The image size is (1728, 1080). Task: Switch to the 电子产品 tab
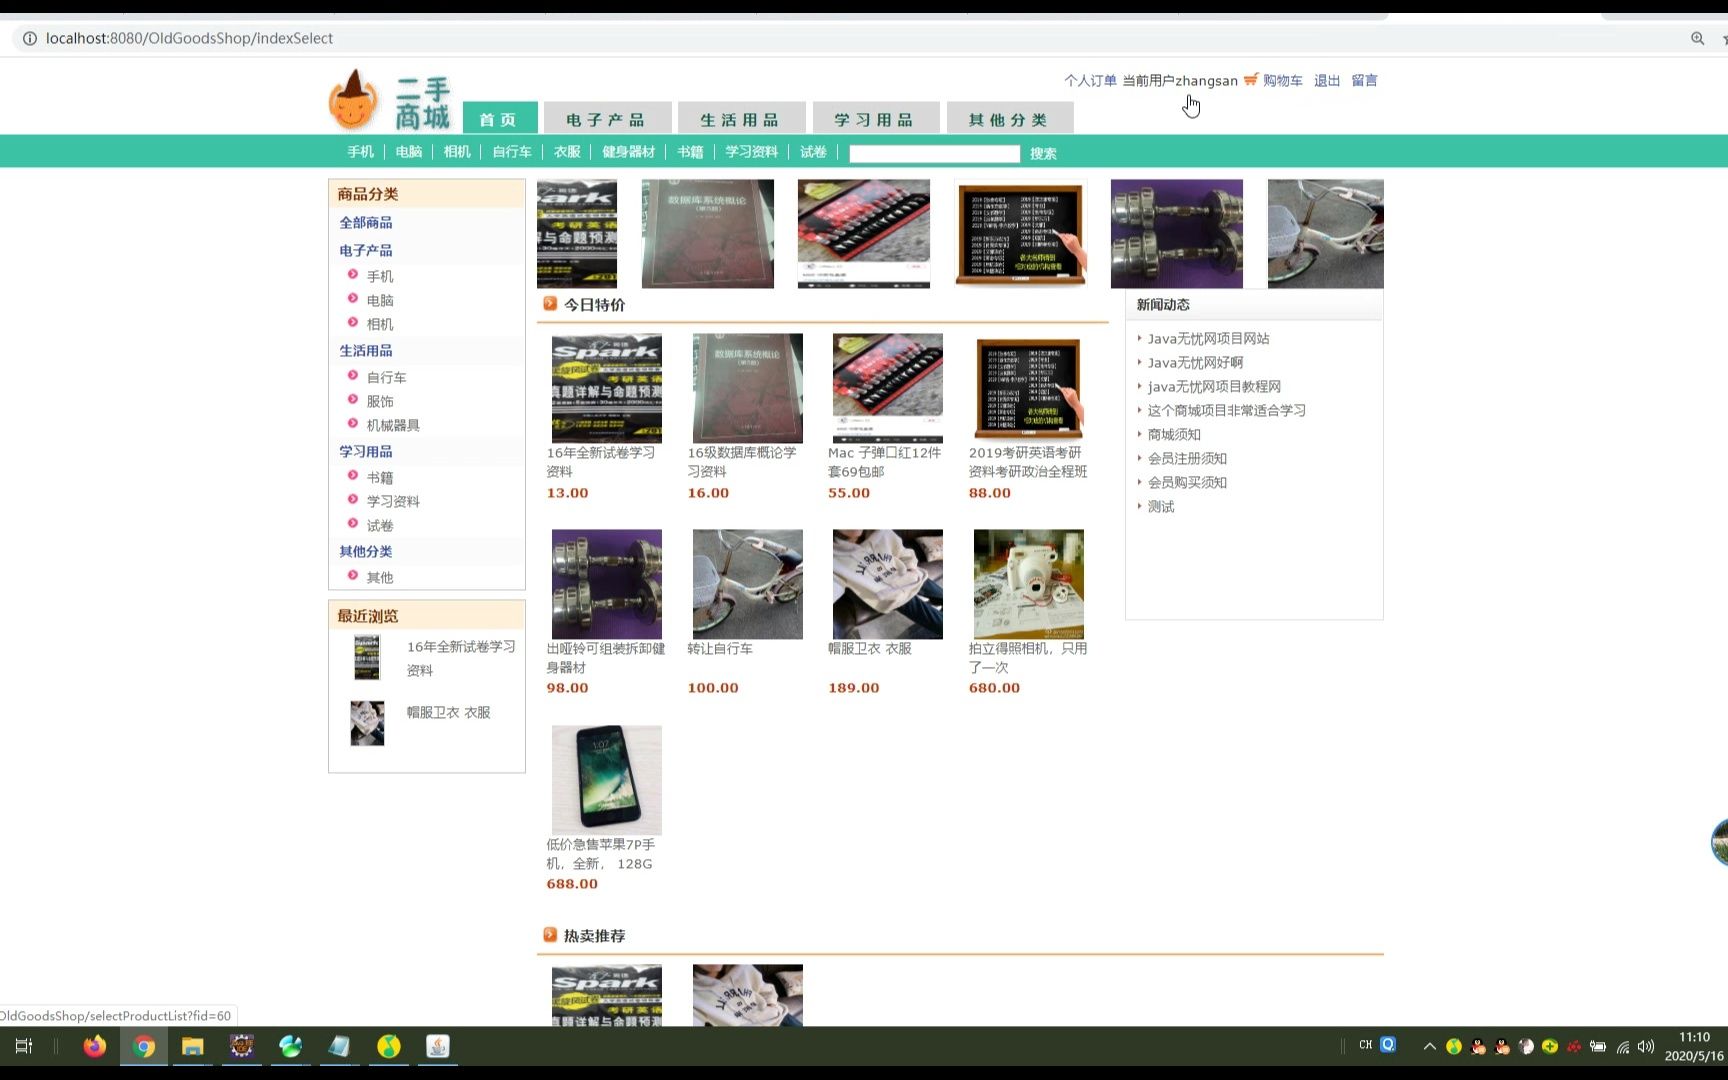pos(607,118)
